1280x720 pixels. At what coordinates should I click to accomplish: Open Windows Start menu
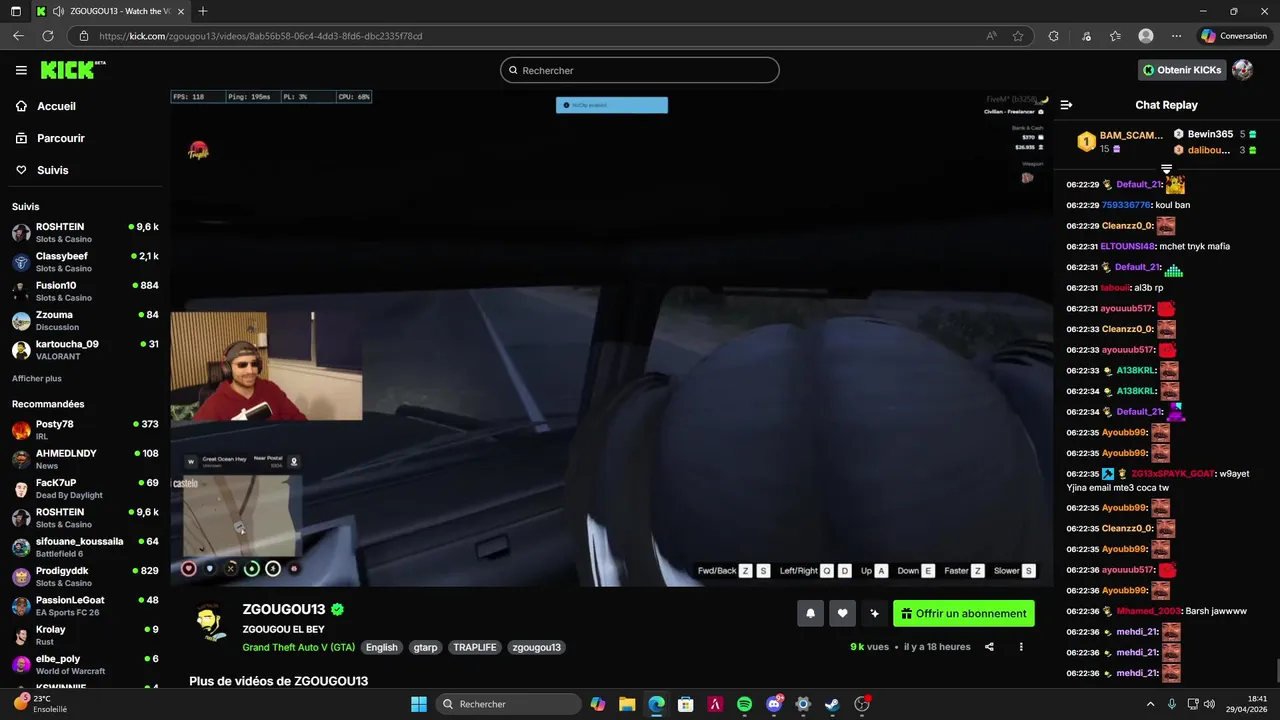pos(418,704)
